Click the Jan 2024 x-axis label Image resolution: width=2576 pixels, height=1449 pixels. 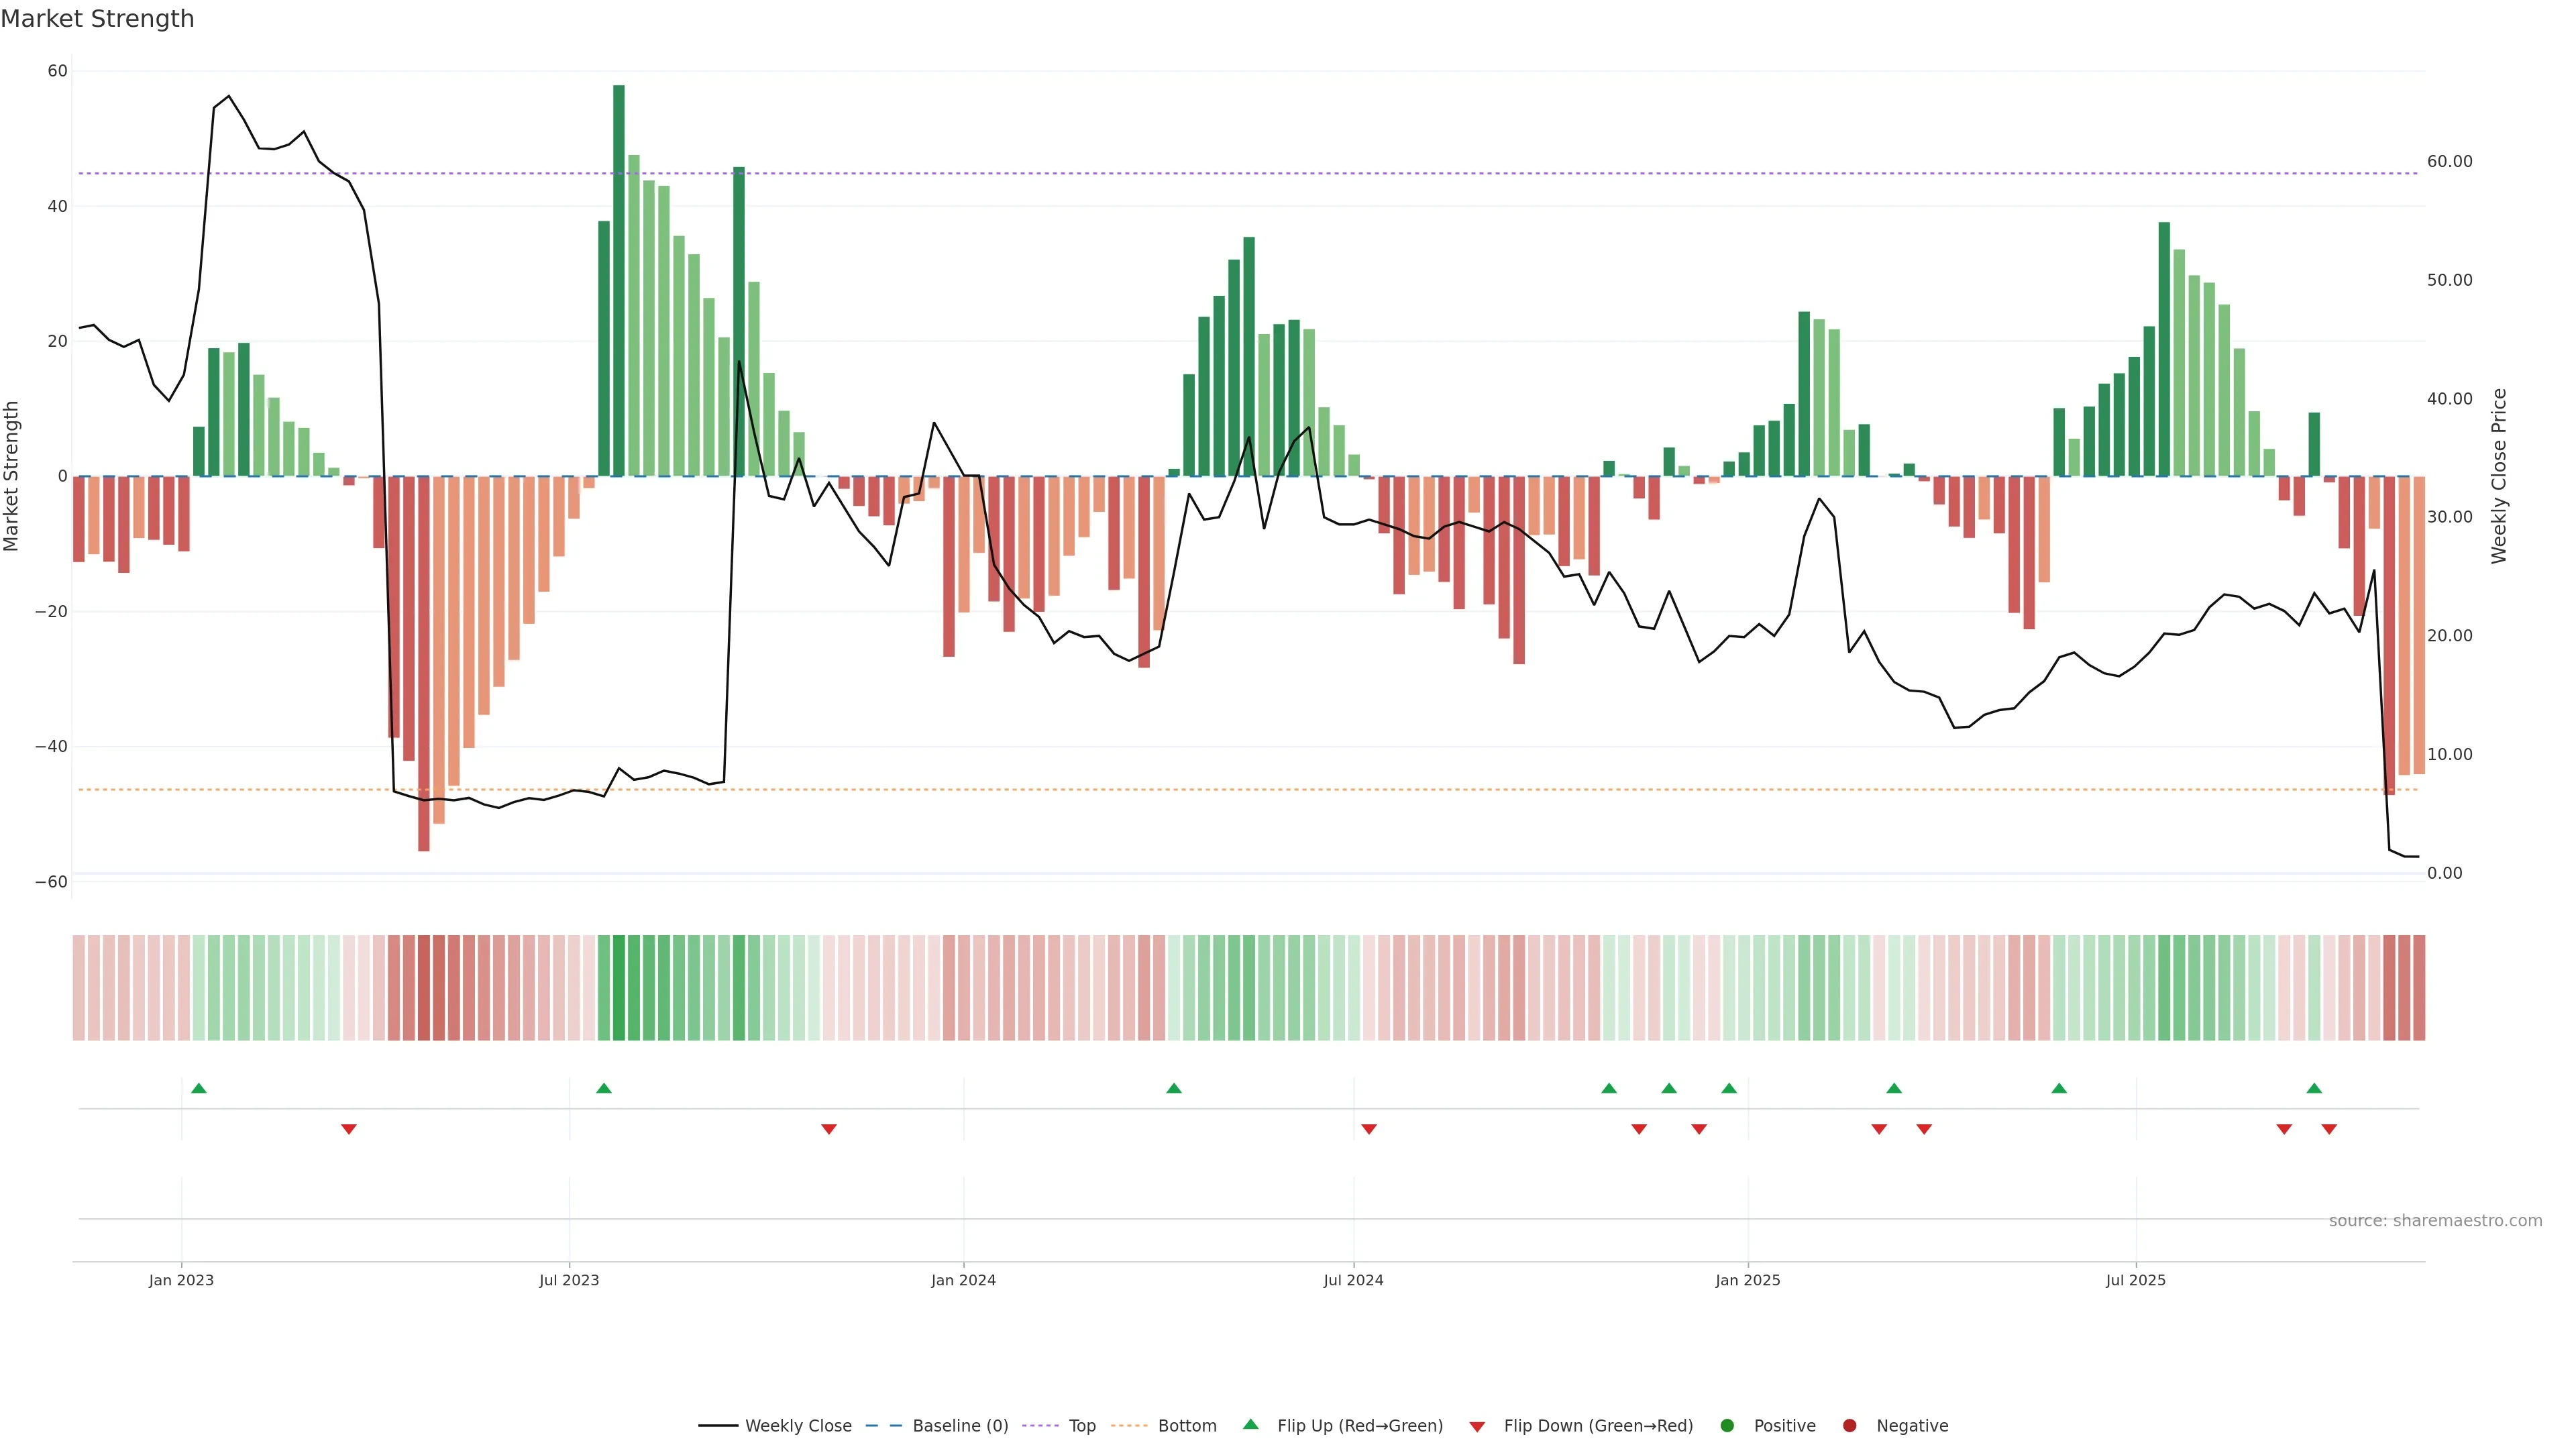click(963, 1280)
